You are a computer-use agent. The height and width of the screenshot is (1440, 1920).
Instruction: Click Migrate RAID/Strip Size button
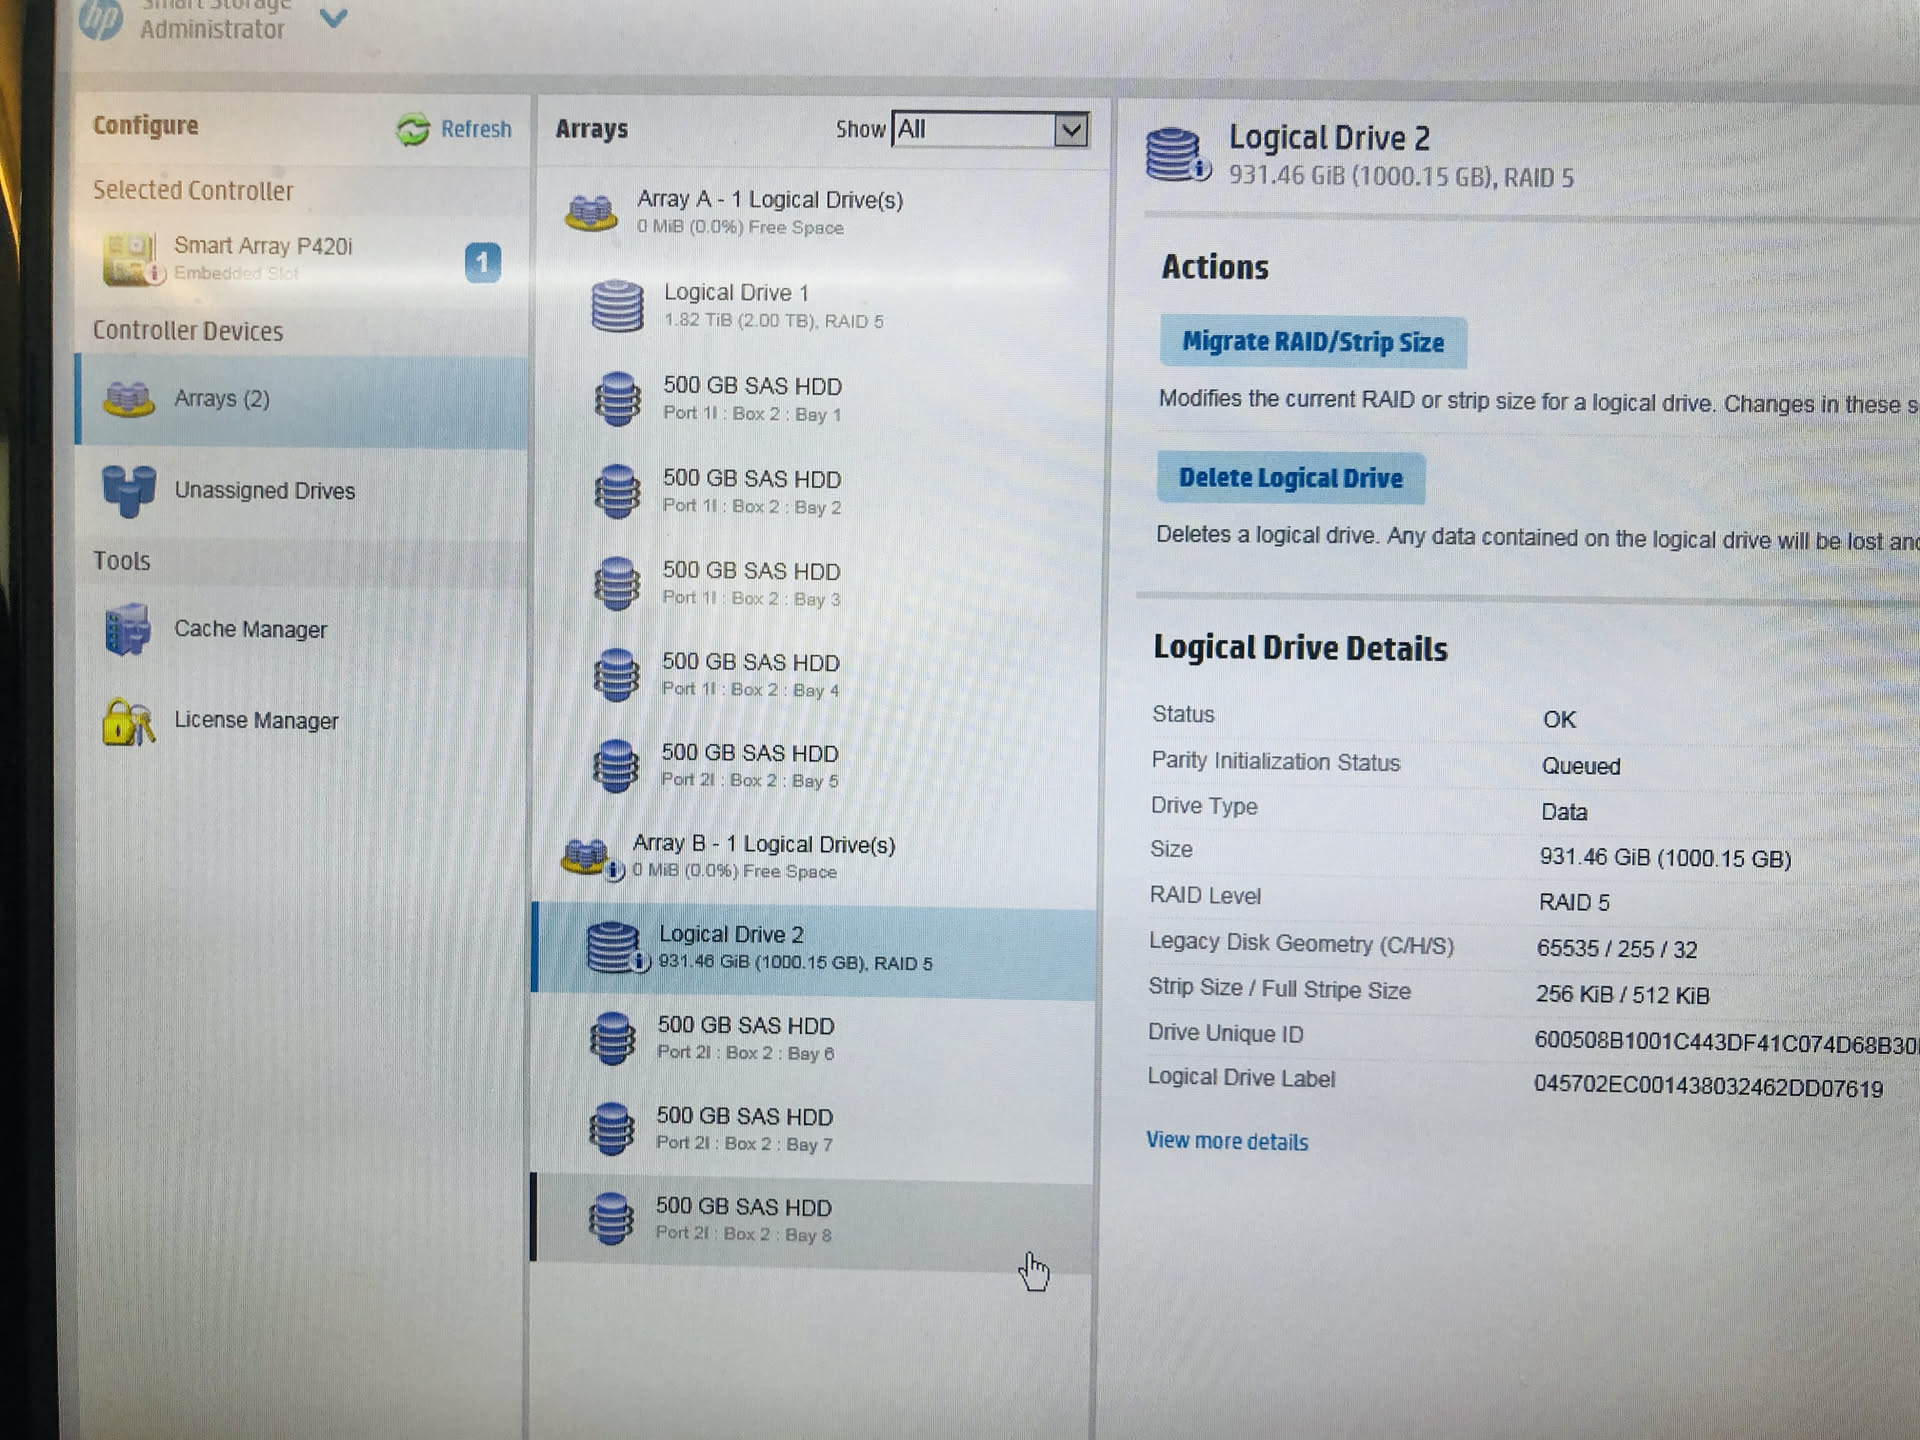pos(1312,342)
